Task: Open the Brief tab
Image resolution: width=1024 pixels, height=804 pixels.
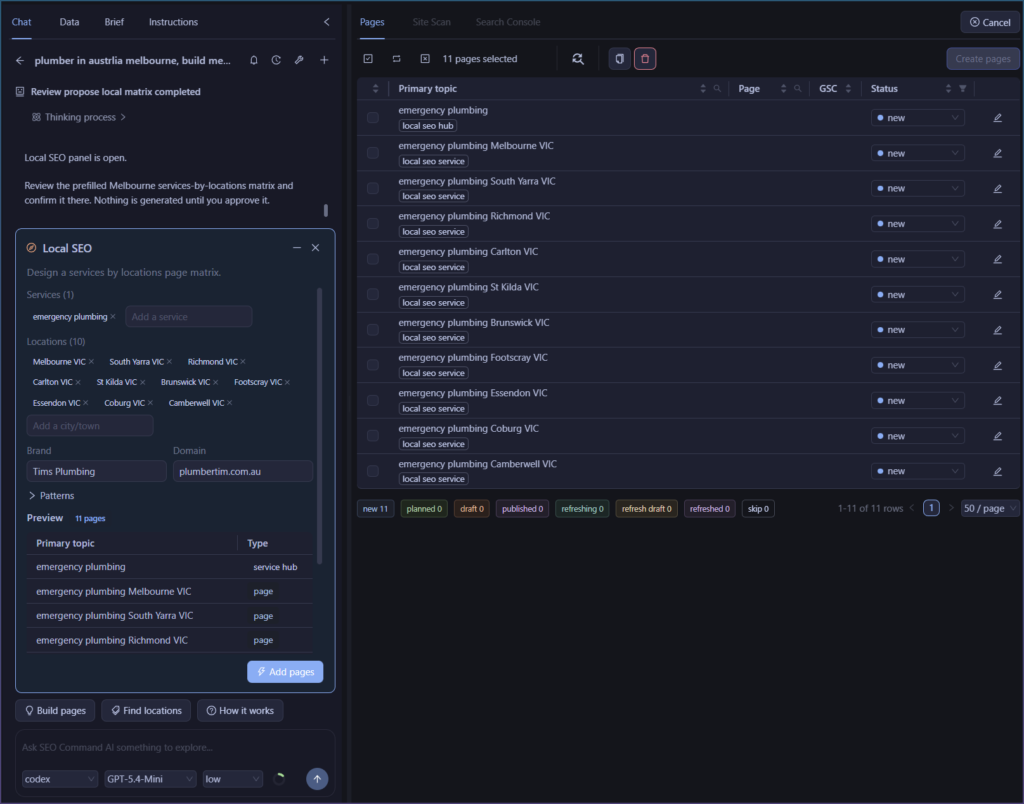Action: click(114, 22)
